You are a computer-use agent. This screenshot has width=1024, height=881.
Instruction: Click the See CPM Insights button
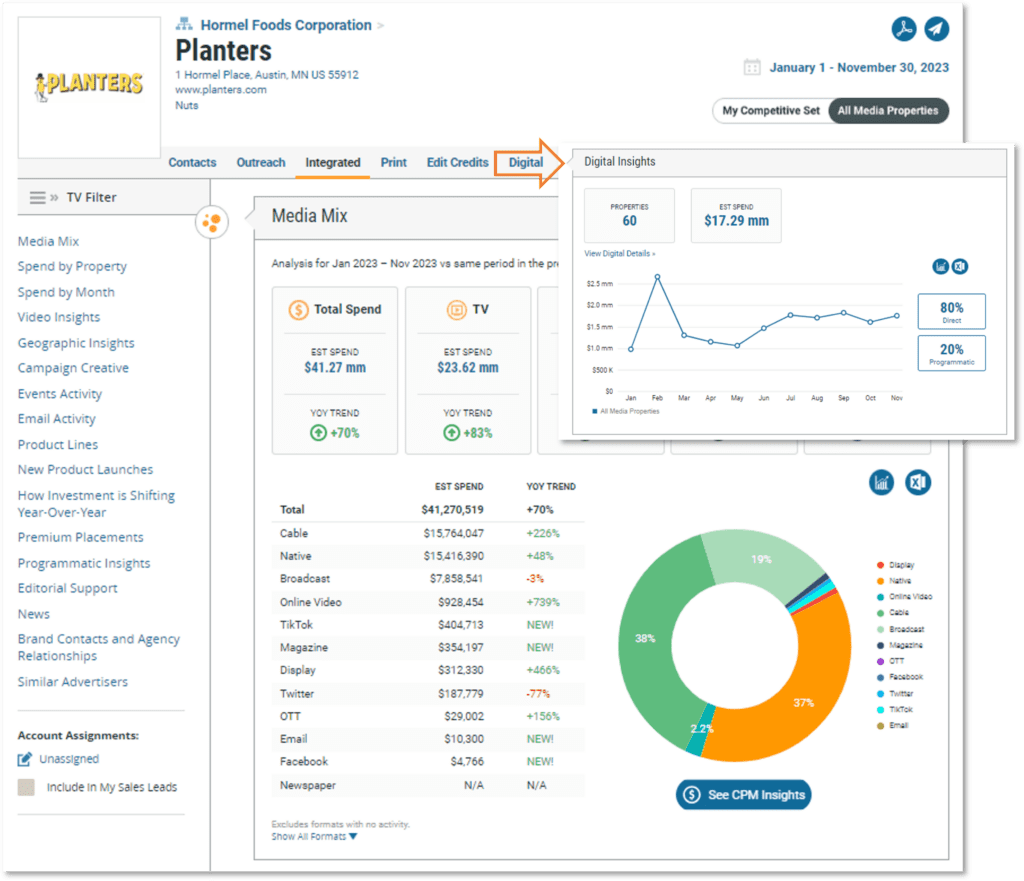point(743,795)
